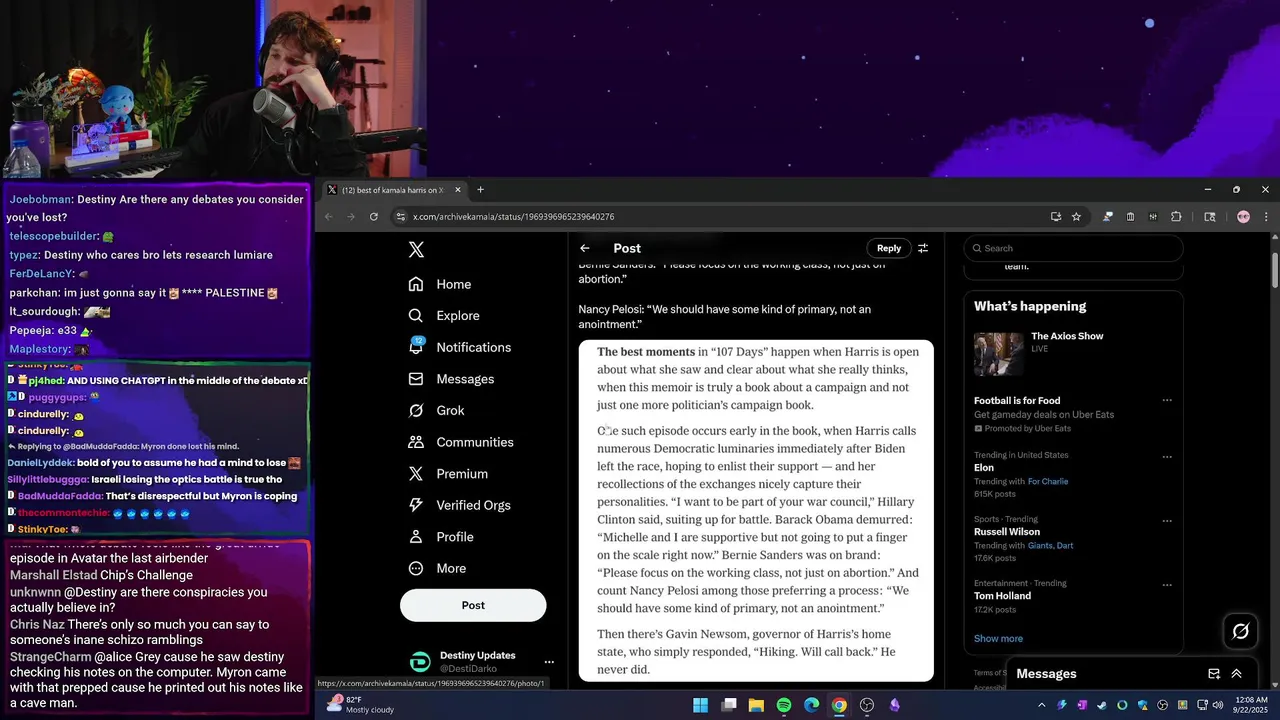Open Verified Orgs in X sidebar
1280x720 pixels.
pyautogui.click(x=460, y=505)
